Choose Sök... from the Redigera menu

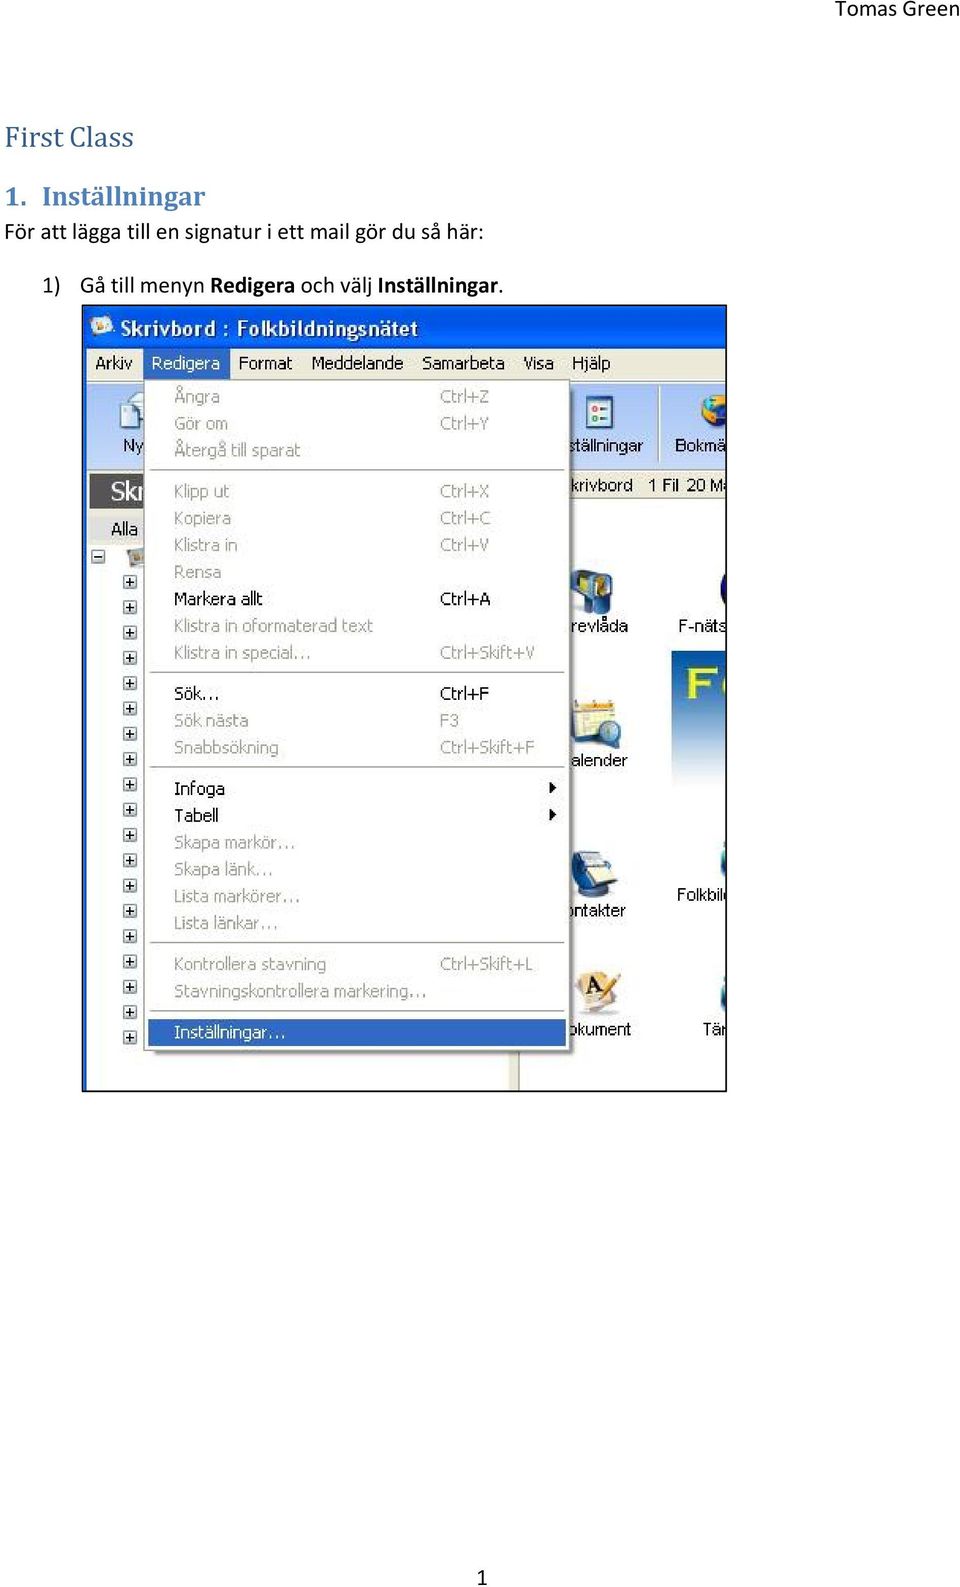click(x=357, y=693)
